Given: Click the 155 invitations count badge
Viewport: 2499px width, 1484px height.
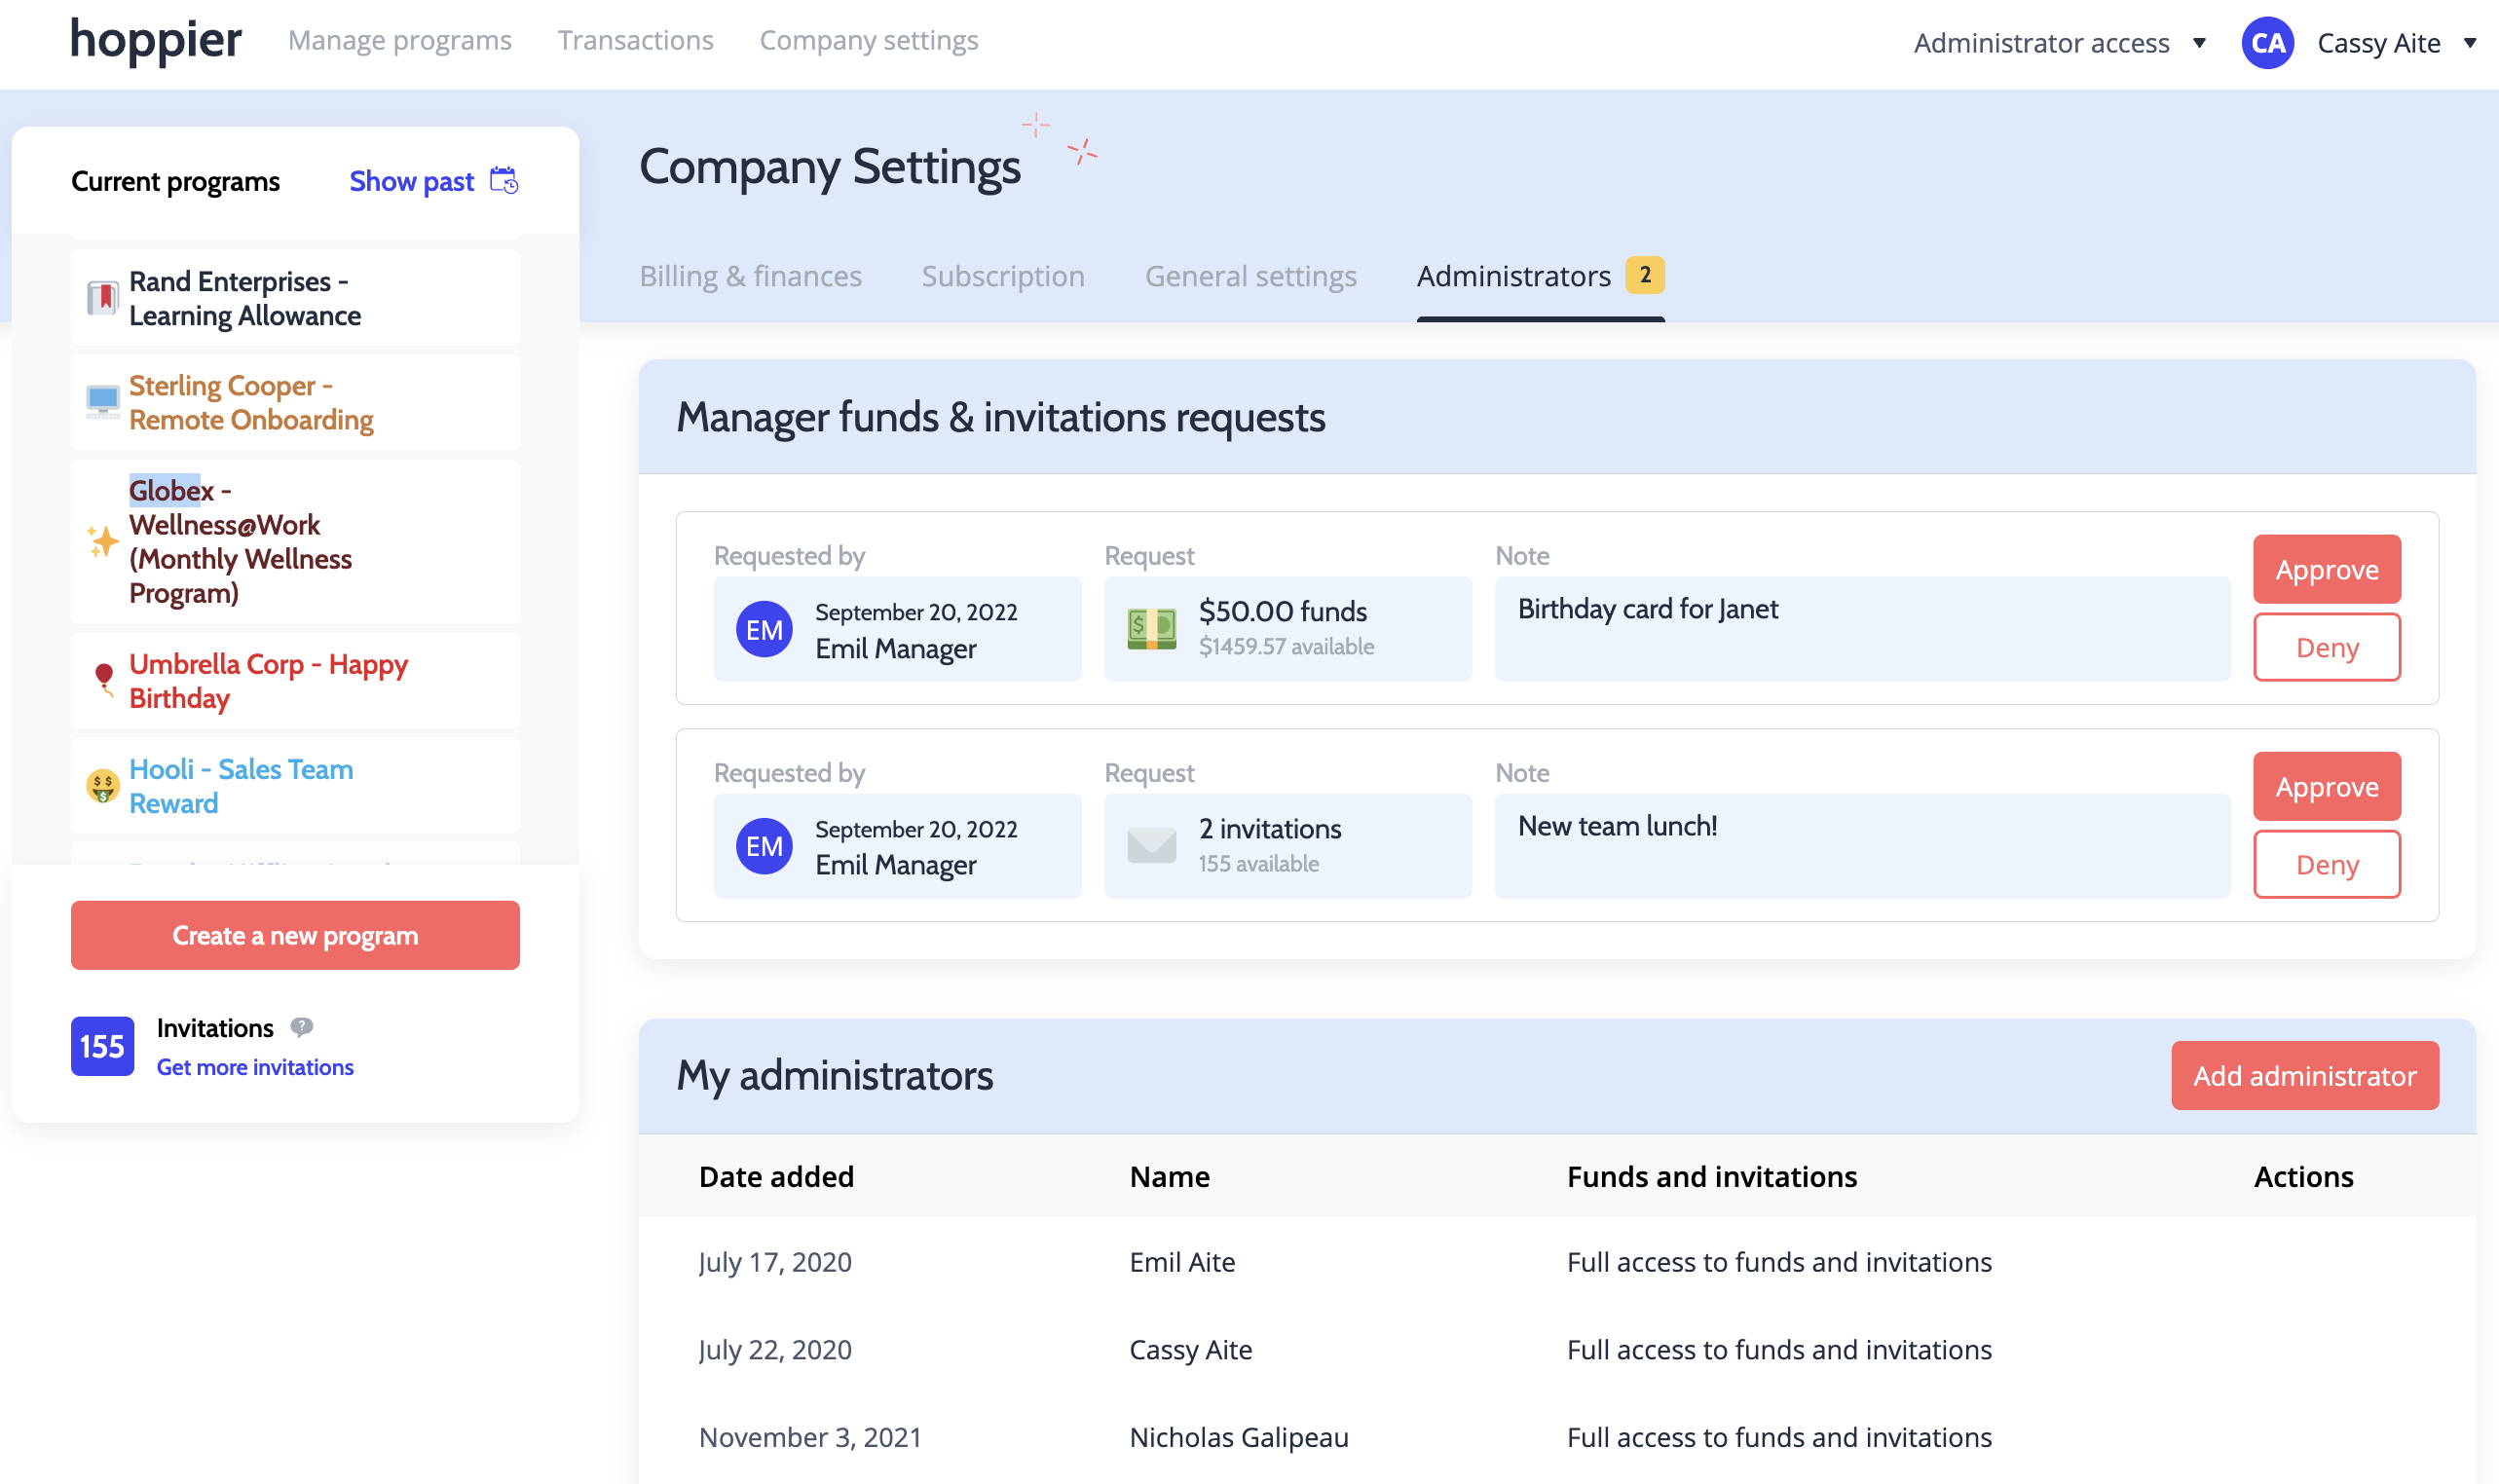Looking at the screenshot, I should pos(102,1046).
